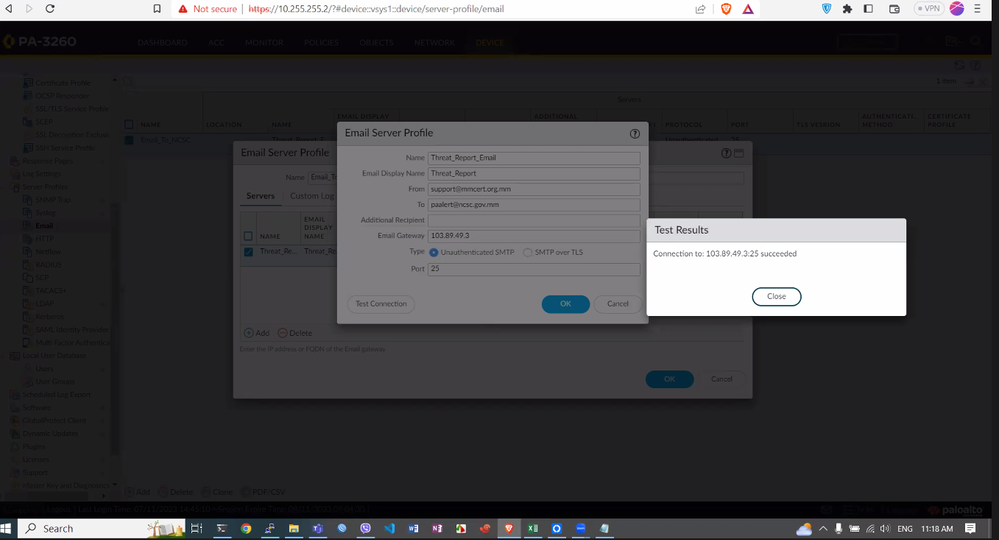Cancel the front Email Server Profile dialog

(617, 304)
